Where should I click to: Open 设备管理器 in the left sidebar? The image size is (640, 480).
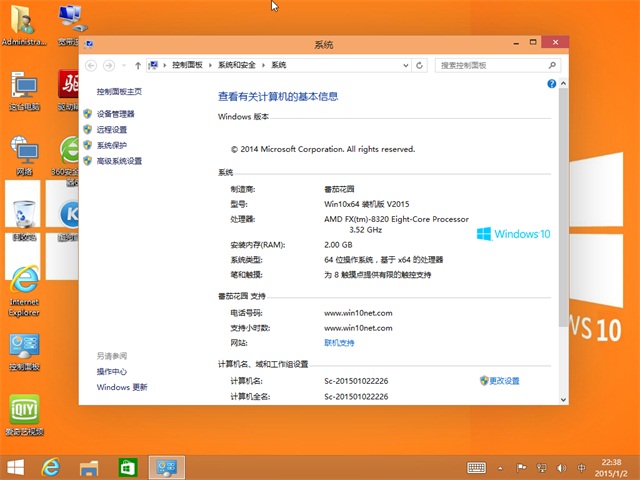115,114
